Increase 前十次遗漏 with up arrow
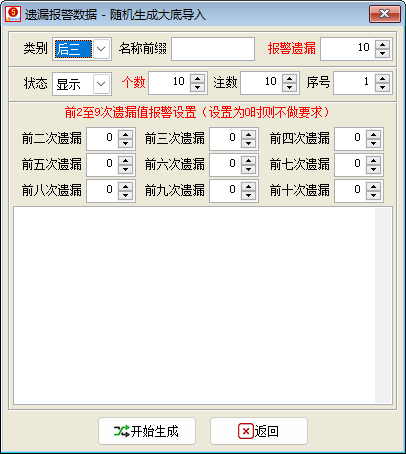406x454 pixels. pyautogui.click(x=373, y=187)
